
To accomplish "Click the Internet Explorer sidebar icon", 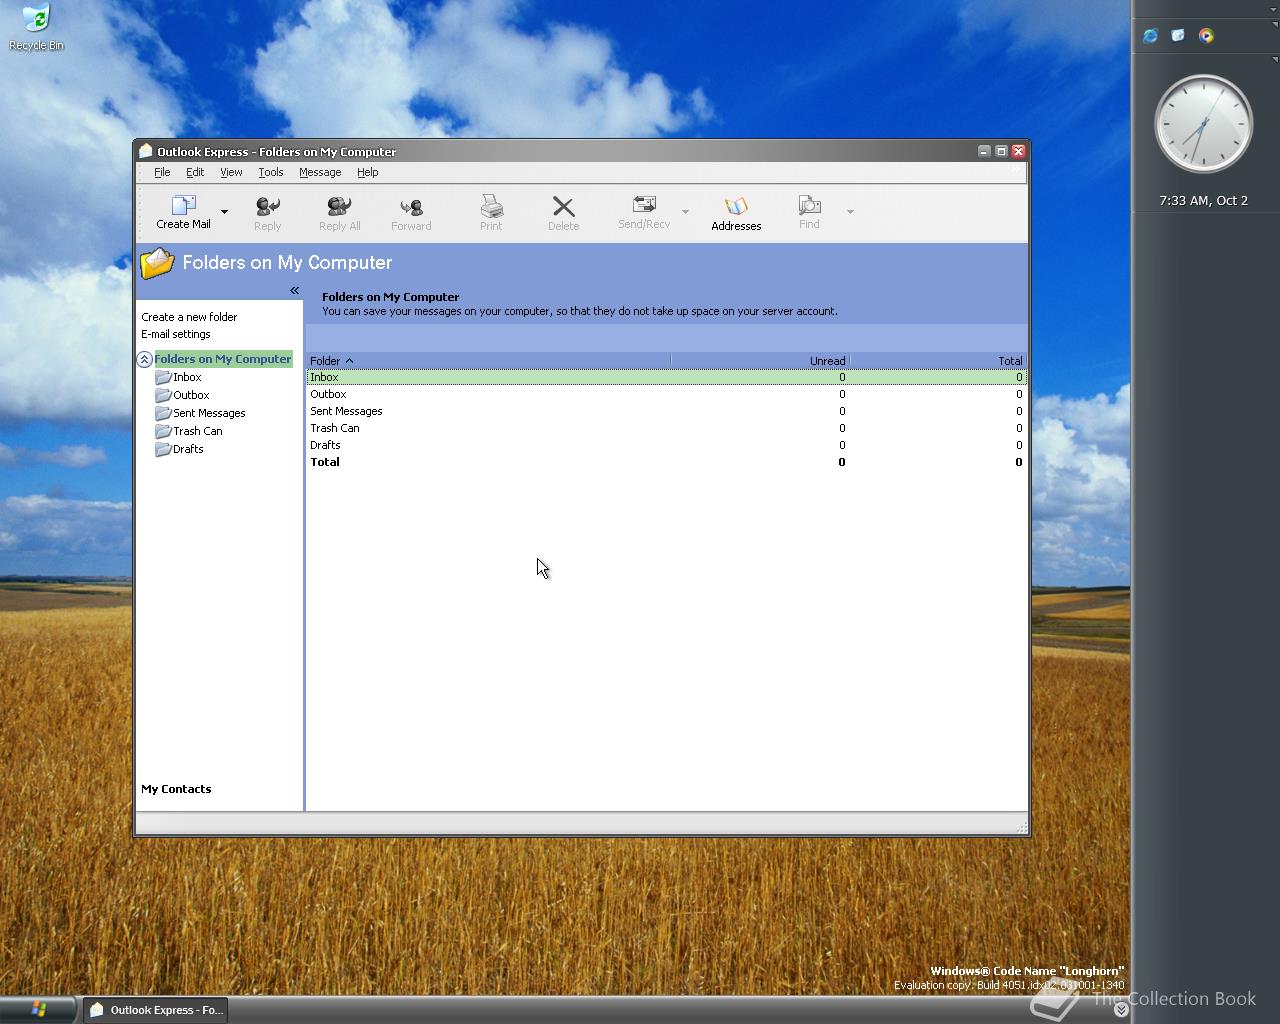I will click(x=1150, y=36).
